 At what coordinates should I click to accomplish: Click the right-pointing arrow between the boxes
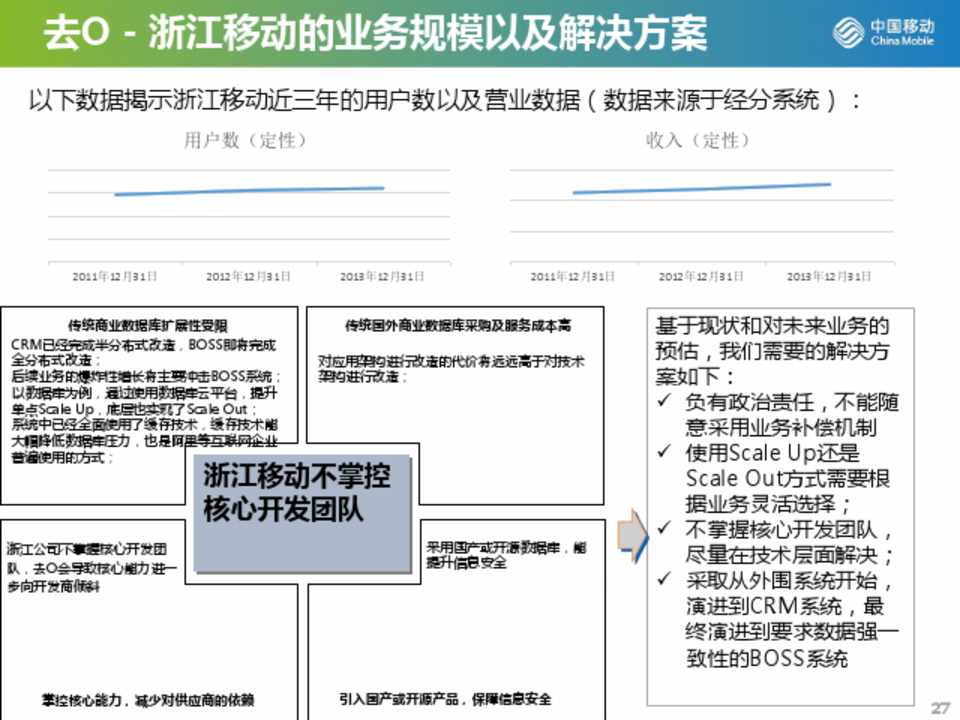[632, 537]
